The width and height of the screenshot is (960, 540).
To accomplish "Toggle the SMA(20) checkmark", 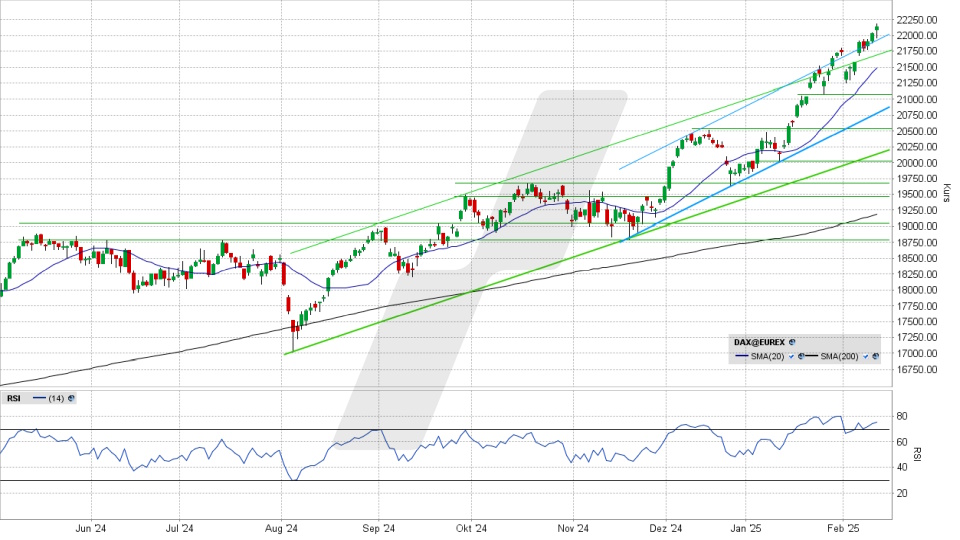I will 792,356.
